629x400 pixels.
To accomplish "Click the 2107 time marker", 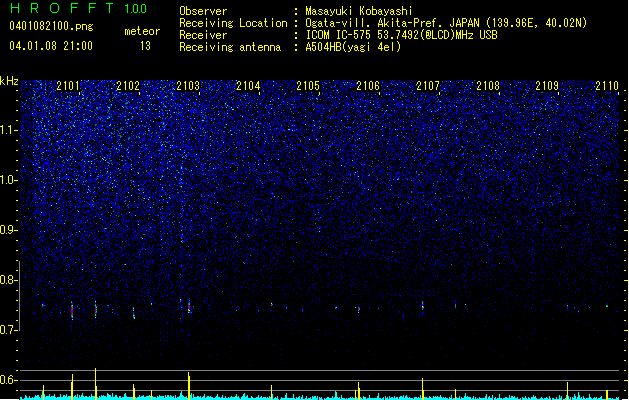I will (428, 86).
